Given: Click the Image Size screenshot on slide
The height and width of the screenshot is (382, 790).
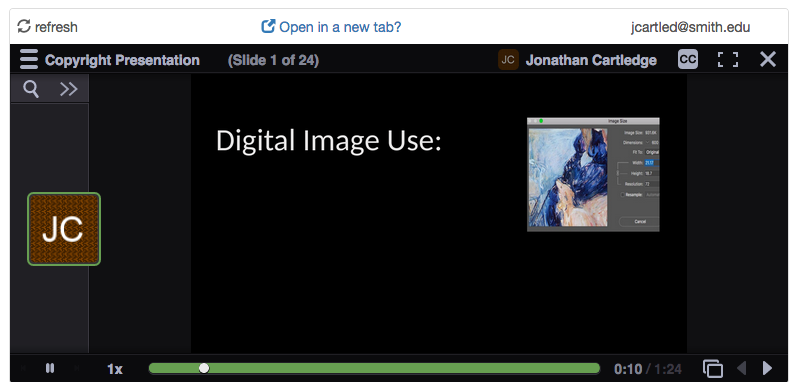Looking at the screenshot, I should tap(593, 174).
